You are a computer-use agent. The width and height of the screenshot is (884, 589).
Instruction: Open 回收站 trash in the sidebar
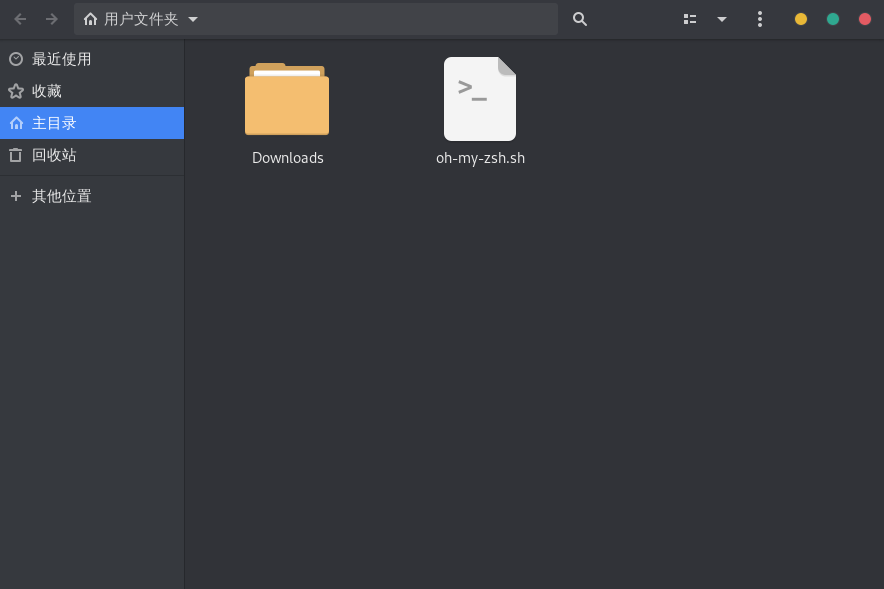pyautogui.click(x=54, y=155)
